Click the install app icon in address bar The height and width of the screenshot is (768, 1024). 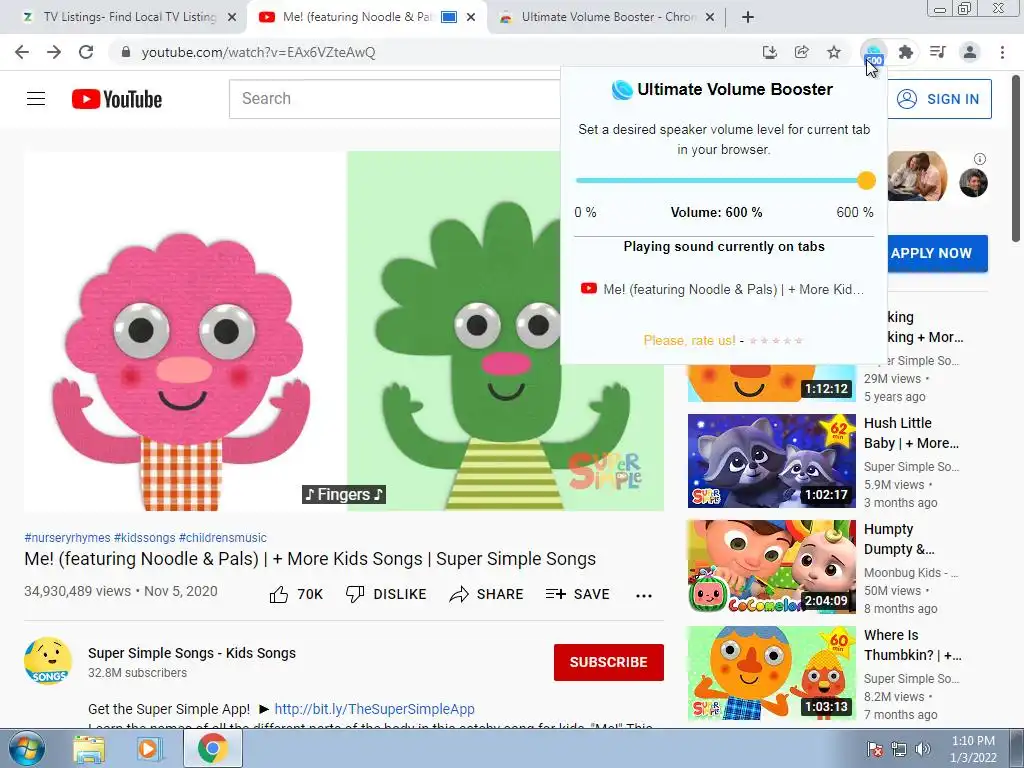pos(770,52)
